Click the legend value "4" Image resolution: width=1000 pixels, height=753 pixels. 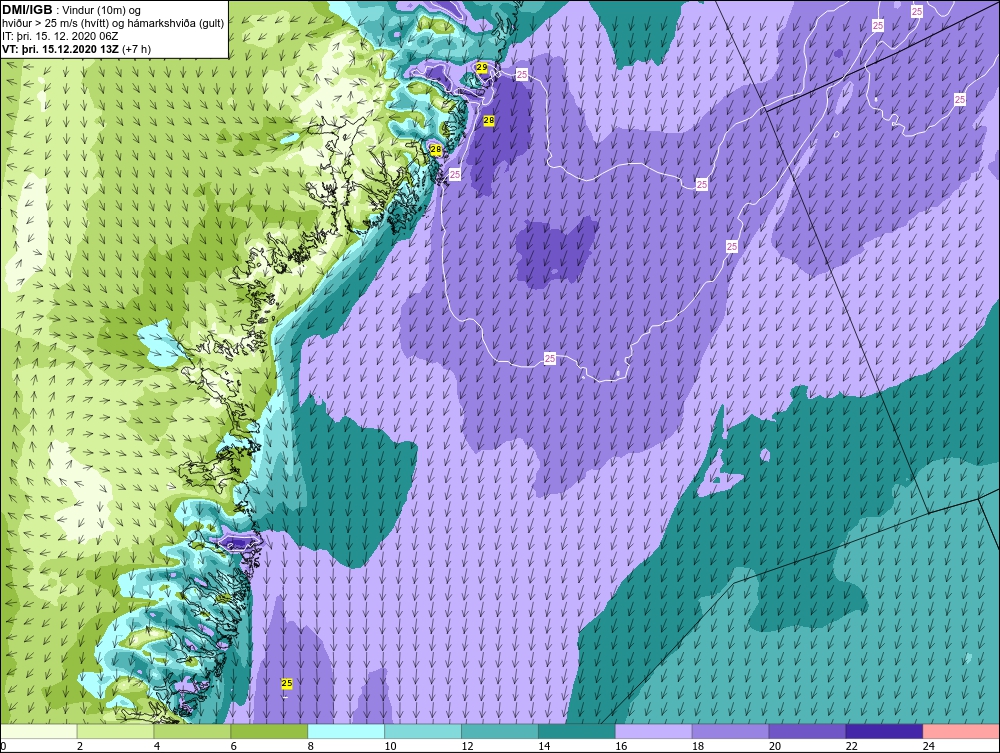[x=157, y=746]
